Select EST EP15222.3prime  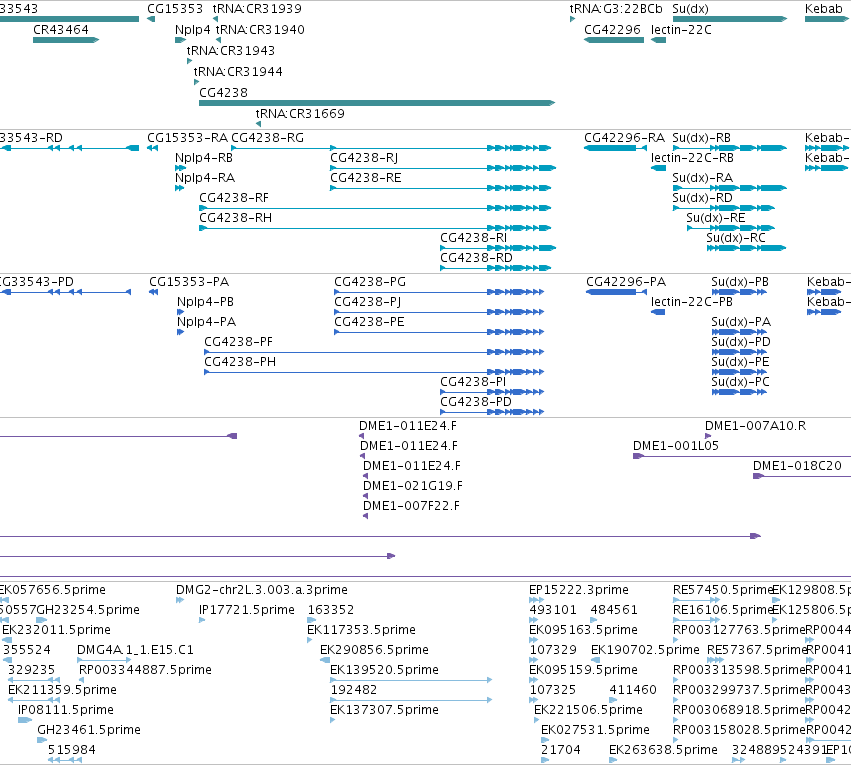(579, 590)
